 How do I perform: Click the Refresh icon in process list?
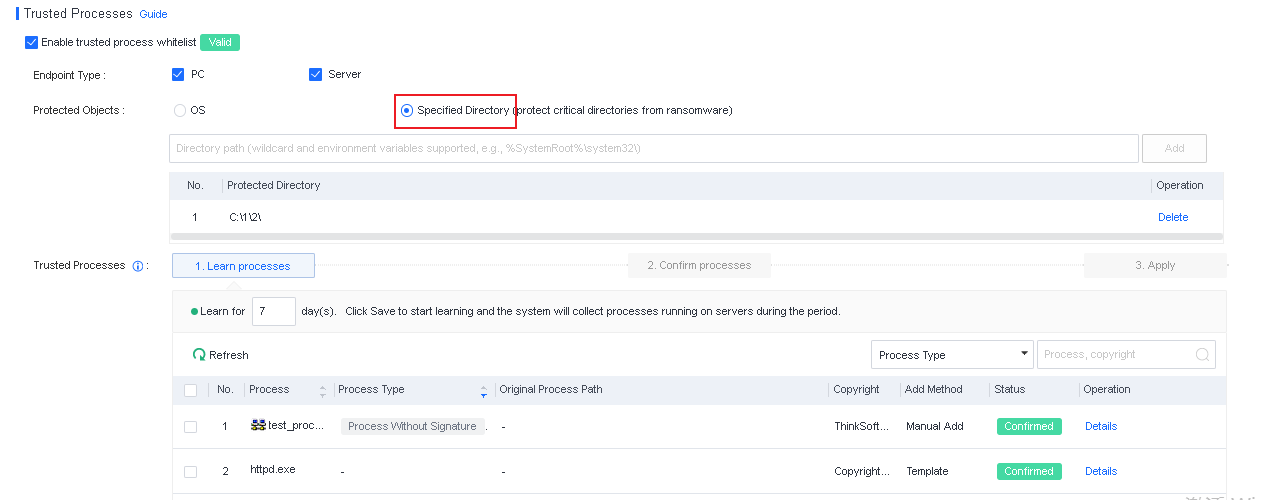click(199, 355)
